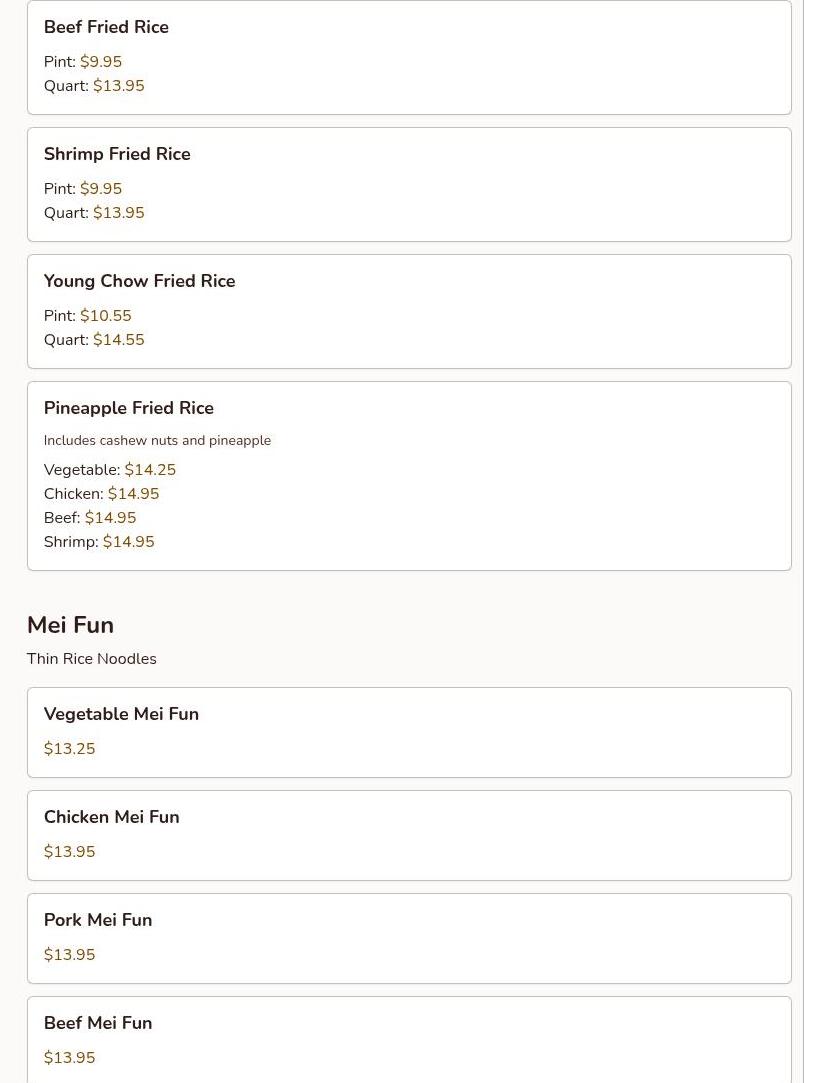Click the Mei Fun section heading

tap(70, 625)
